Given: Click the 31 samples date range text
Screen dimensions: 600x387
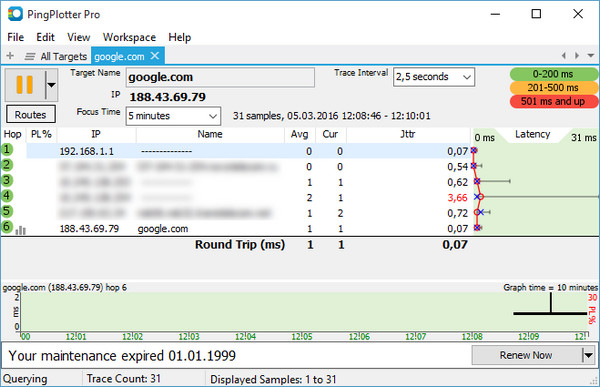Looking at the screenshot, I should pyautogui.click(x=332, y=116).
